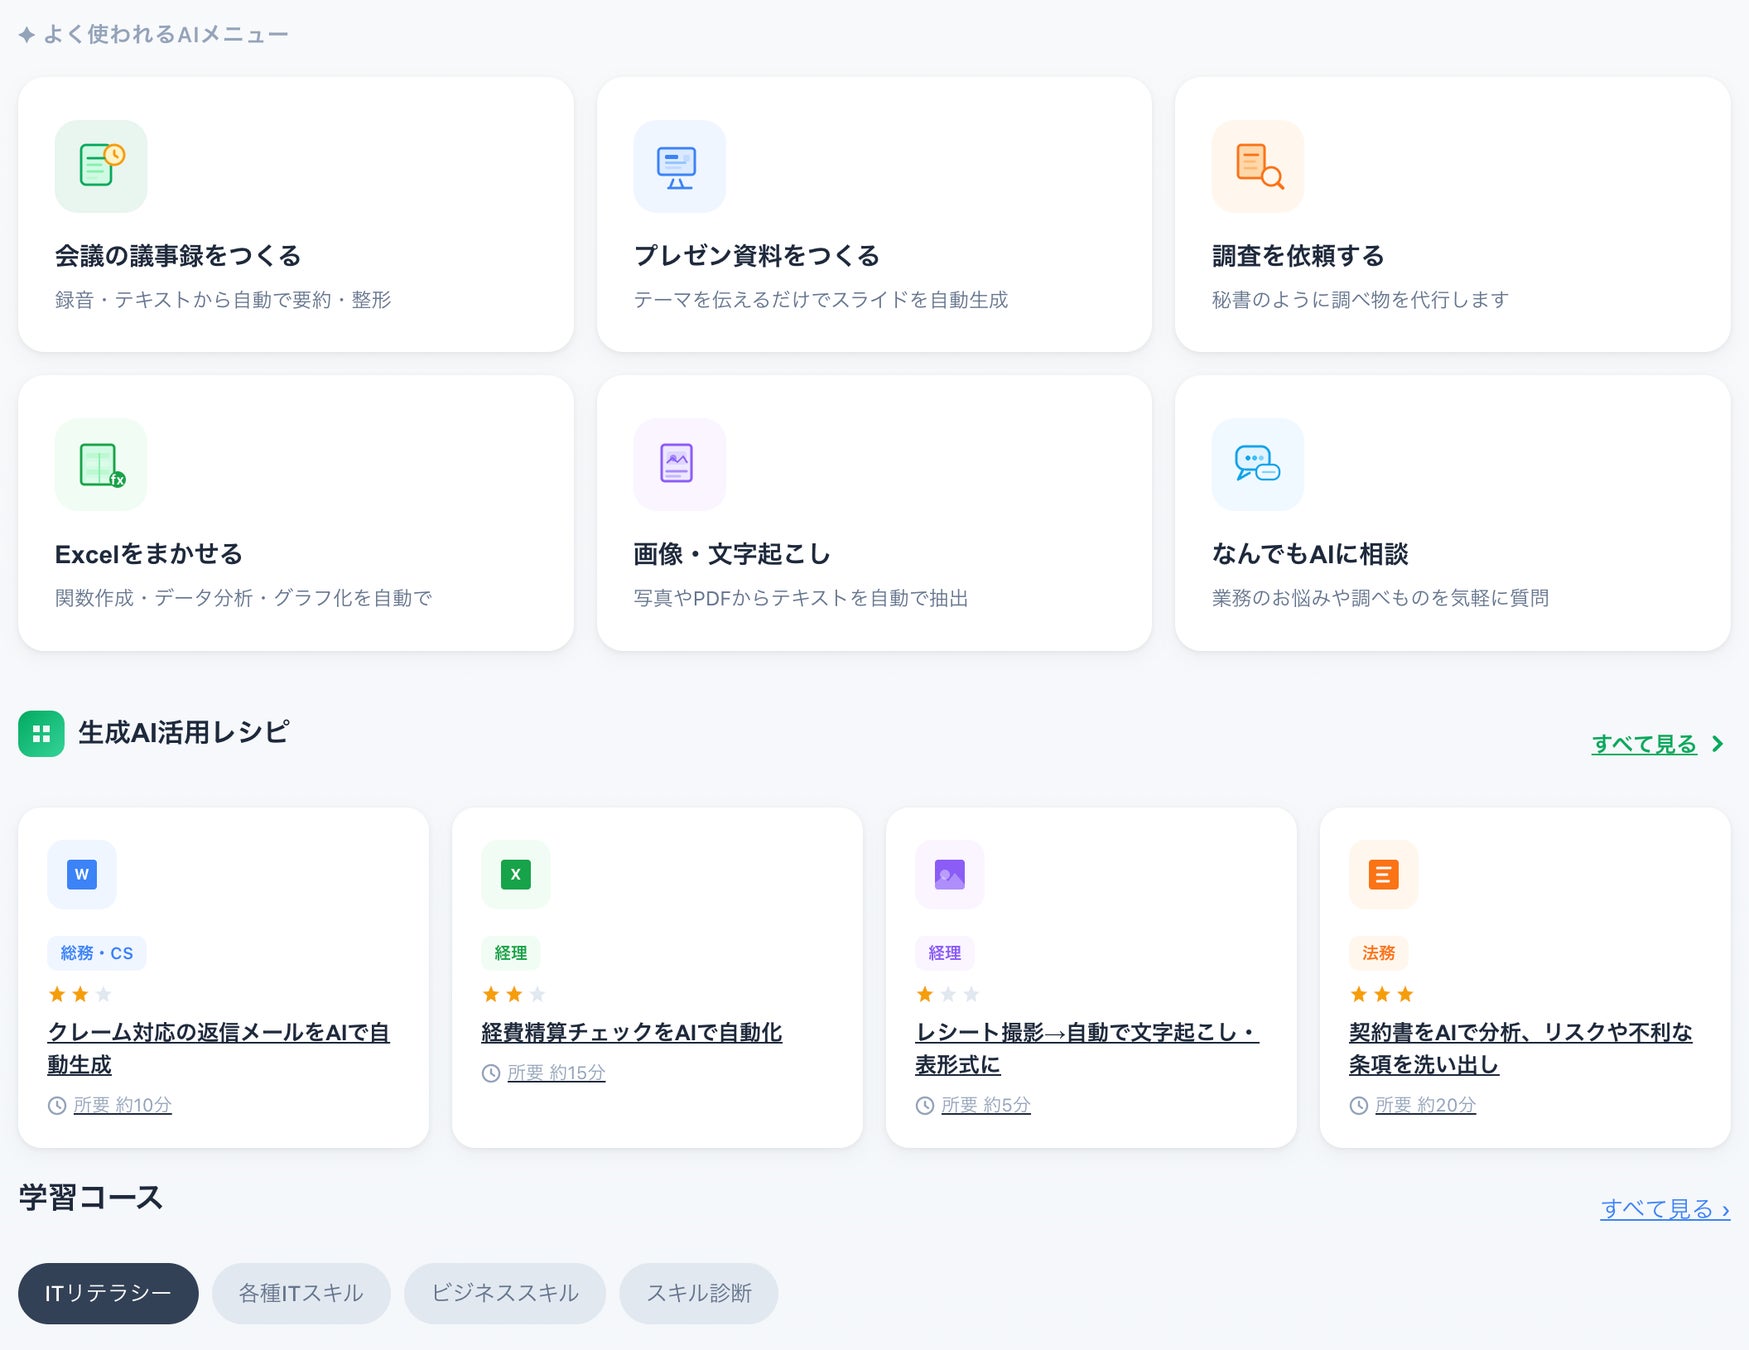1749x1350 pixels.
Task: Click the text 写真やPDFからテキストを自動で抽出
Action: pos(801,598)
